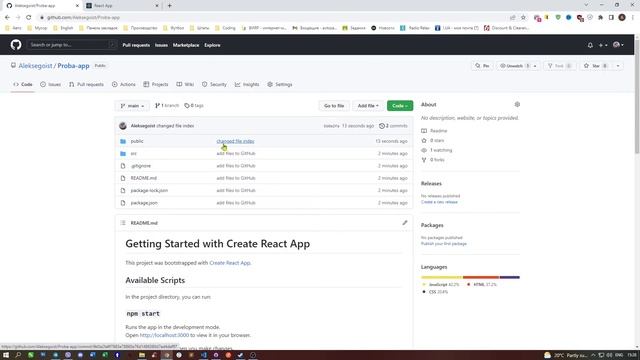Click the public folder icon
This screenshot has height=360, width=640.
(123, 141)
